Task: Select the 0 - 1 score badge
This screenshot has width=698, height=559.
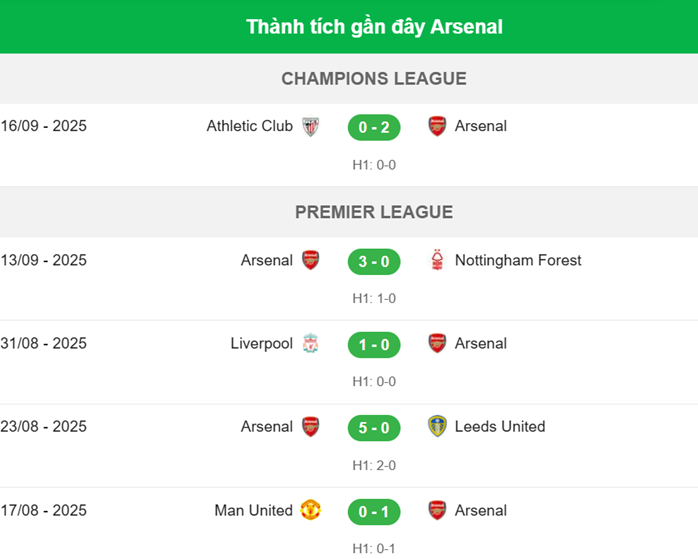Action: [x=374, y=512]
